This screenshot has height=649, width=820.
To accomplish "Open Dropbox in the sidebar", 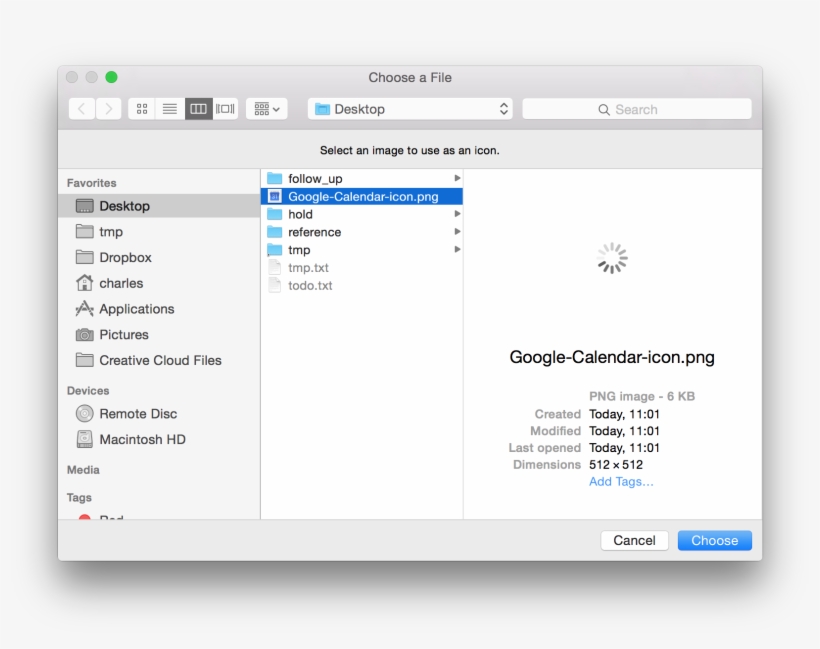I will [159, 257].
